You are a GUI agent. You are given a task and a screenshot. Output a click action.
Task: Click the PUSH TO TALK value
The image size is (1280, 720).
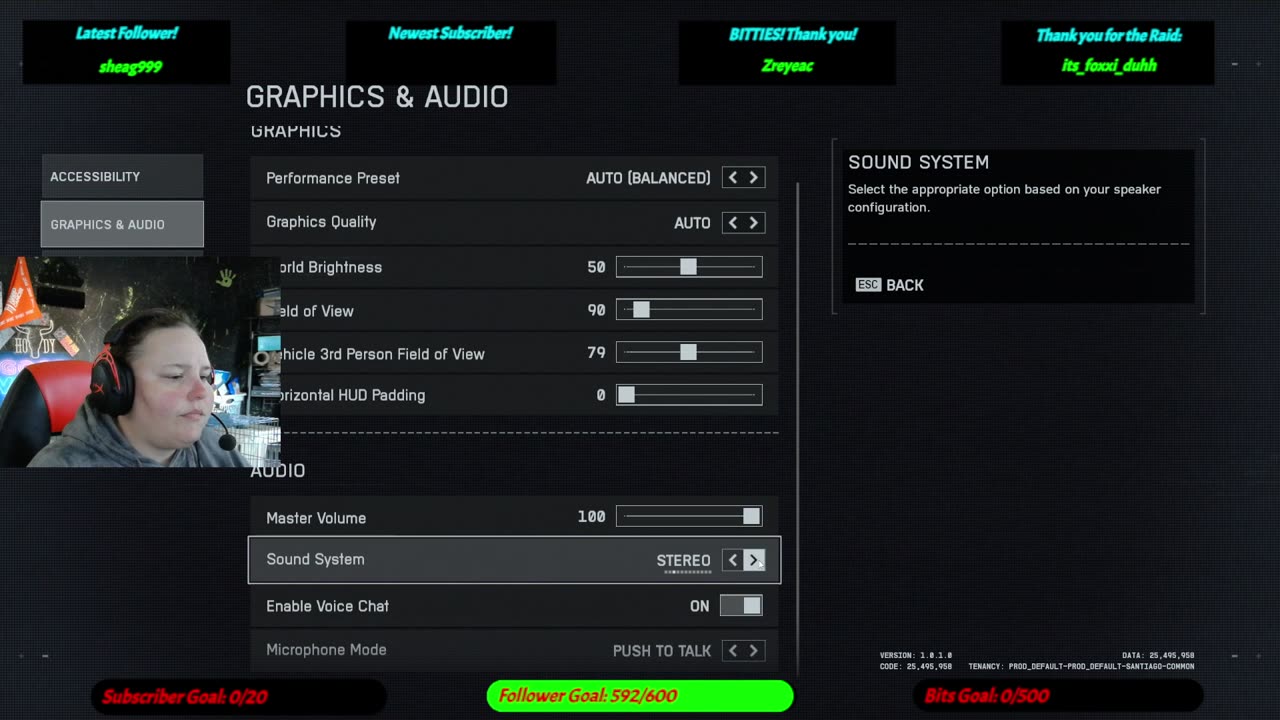(662, 651)
